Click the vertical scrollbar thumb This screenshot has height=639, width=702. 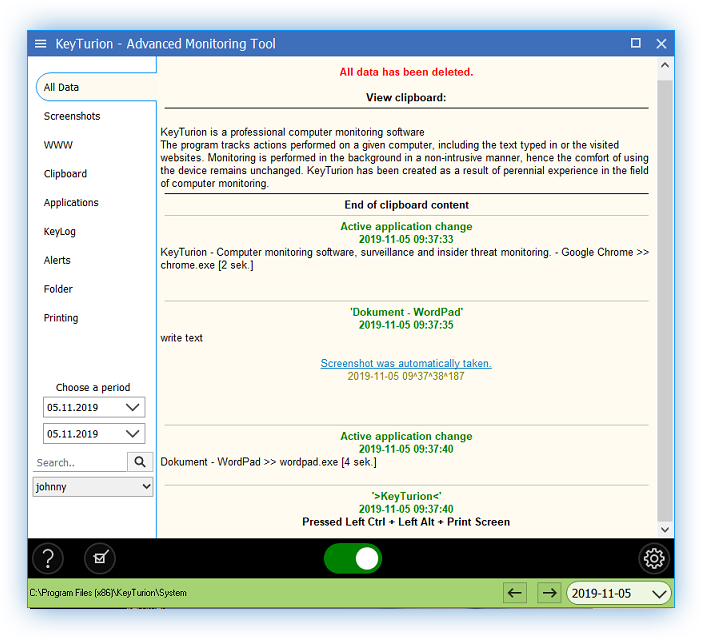tap(665, 301)
